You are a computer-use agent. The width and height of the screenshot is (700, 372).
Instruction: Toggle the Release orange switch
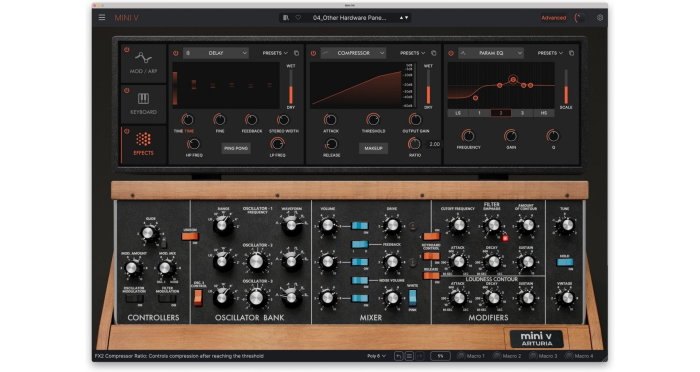pyautogui.click(x=431, y=276)
